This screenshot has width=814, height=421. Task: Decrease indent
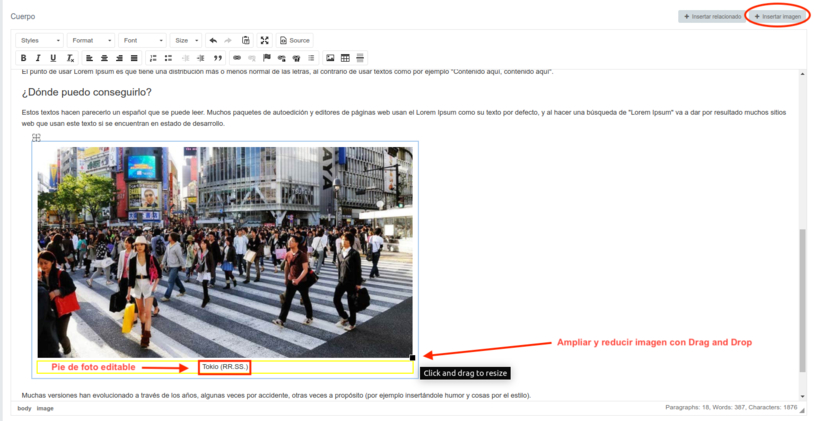click(185, 58)
